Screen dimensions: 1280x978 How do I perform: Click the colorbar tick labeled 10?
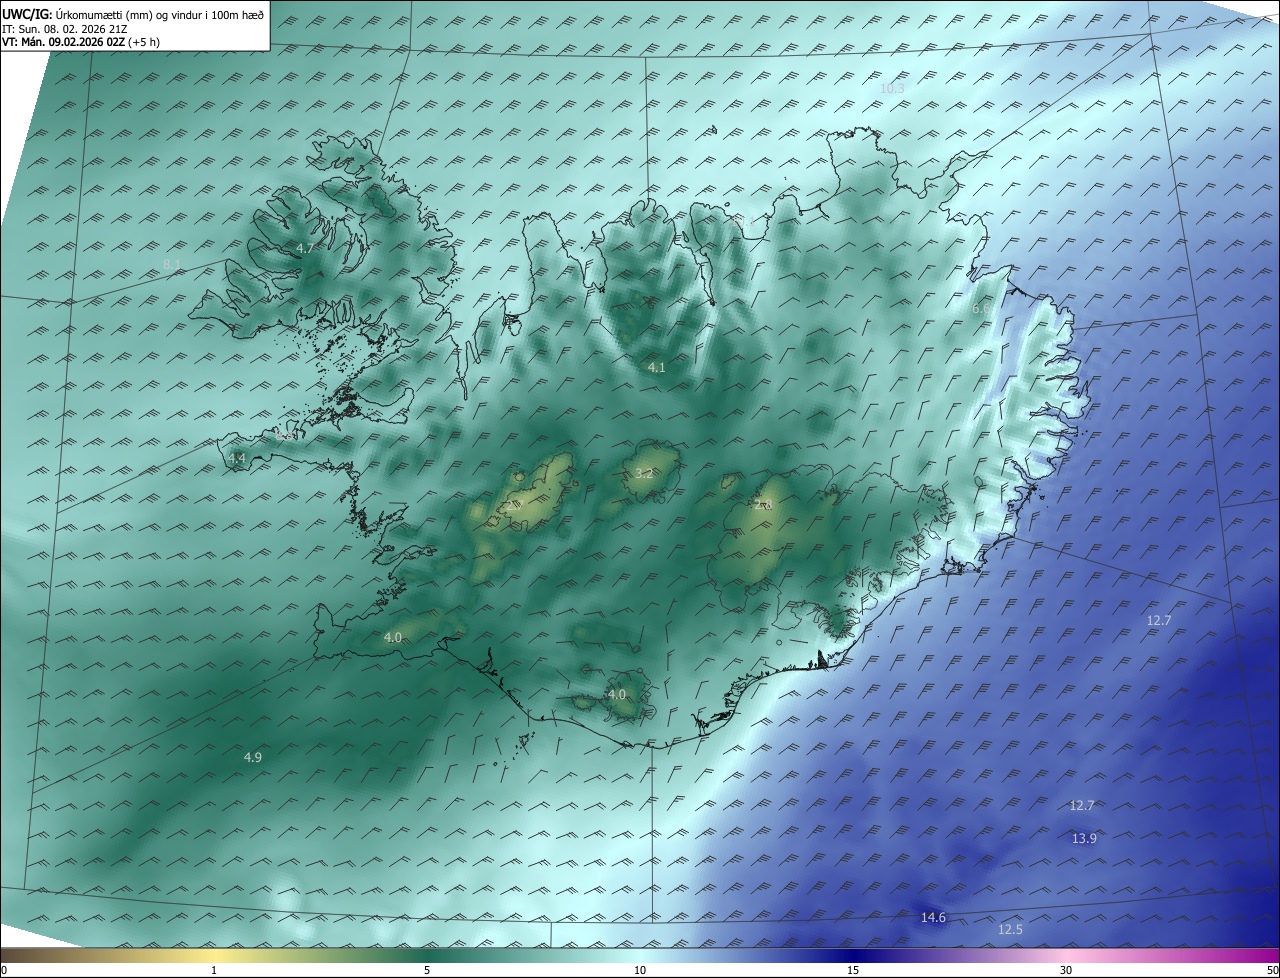click(640, 970)
